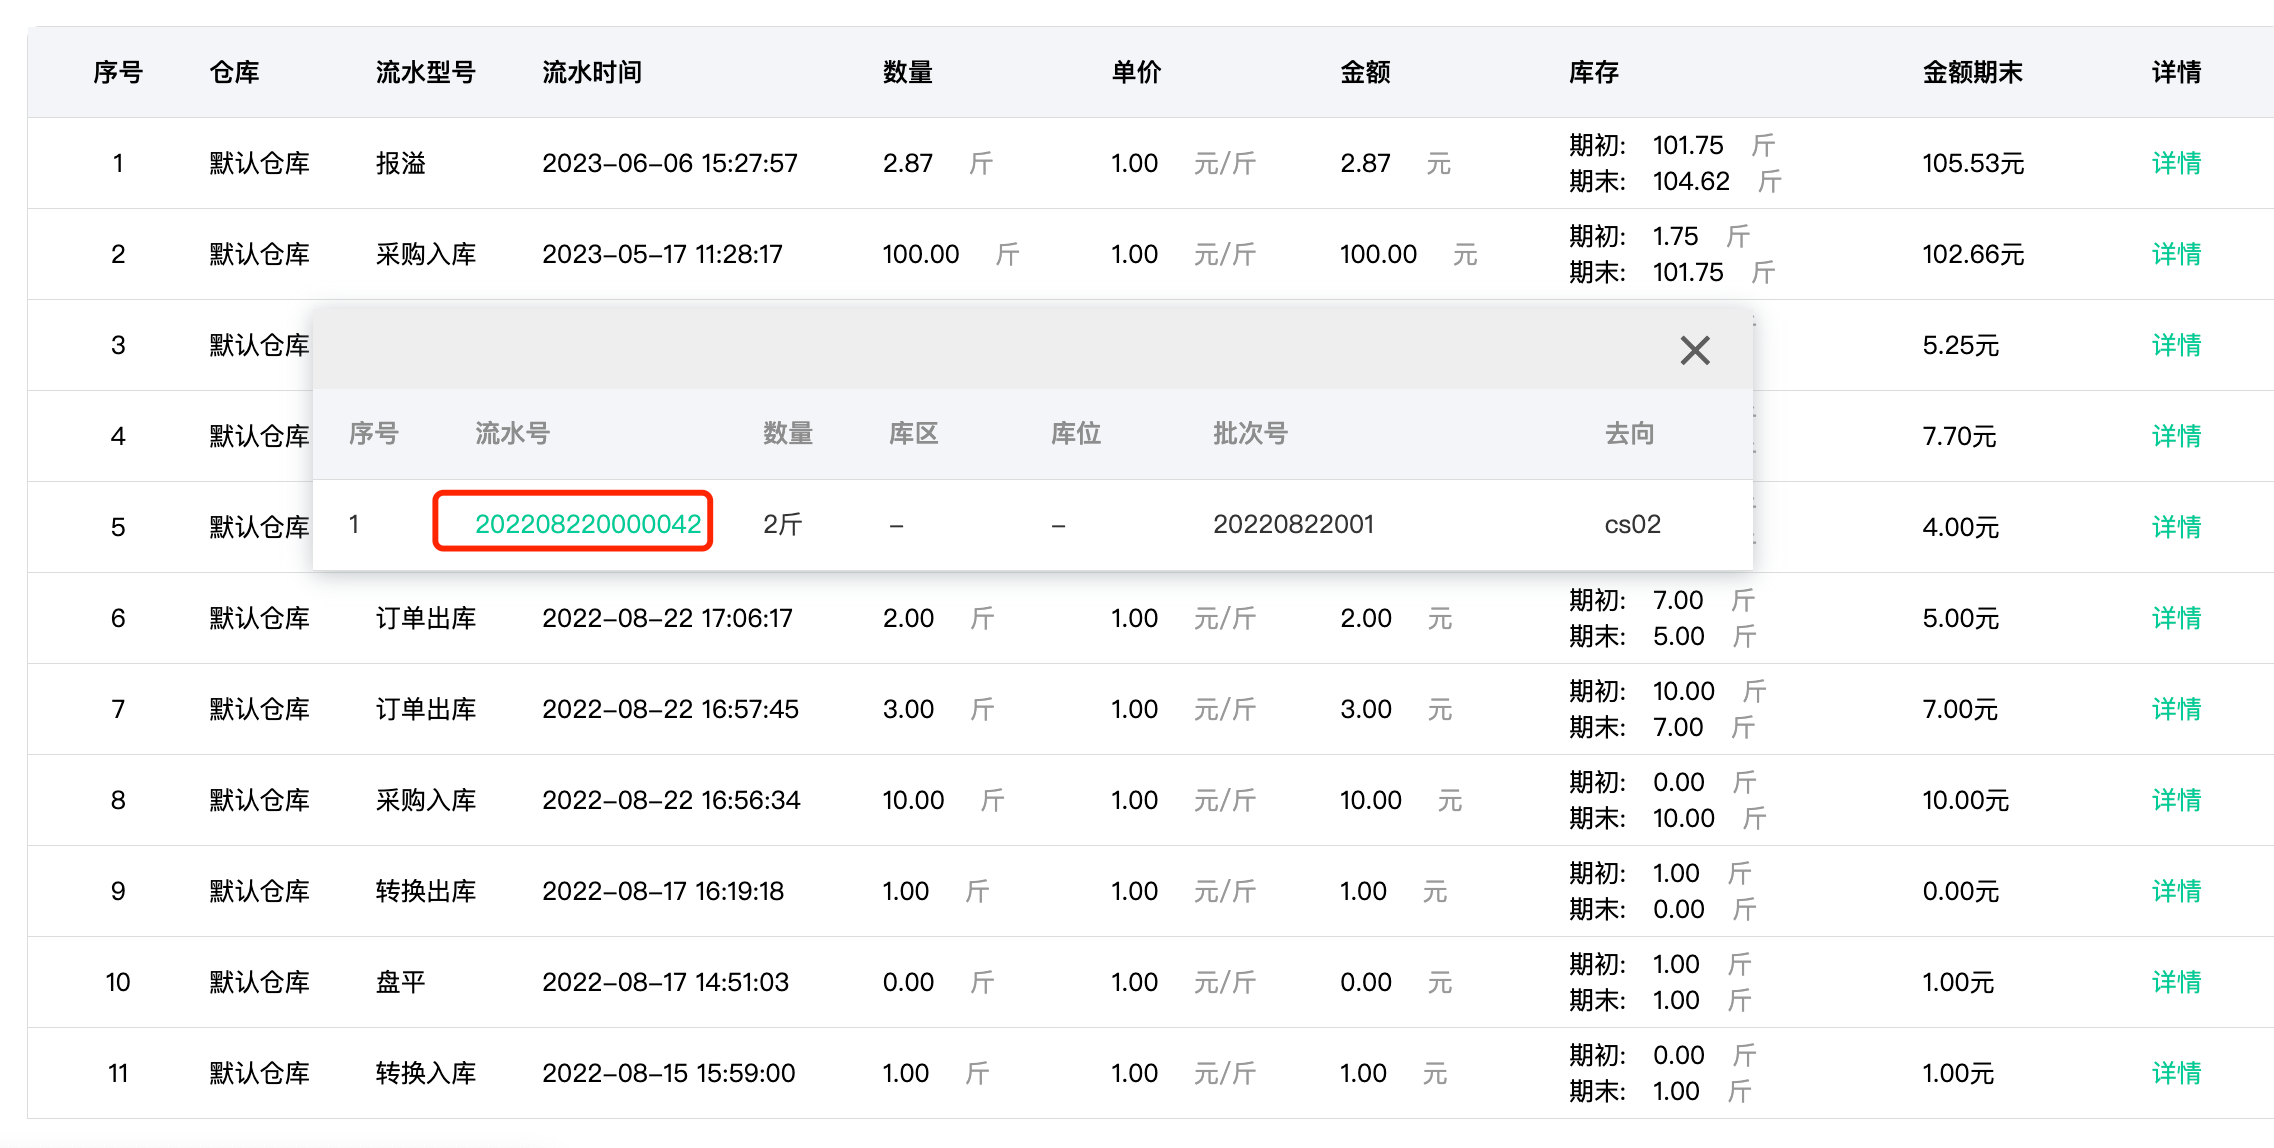Select batch number 20220822001 cell

tap(1293, 524)
